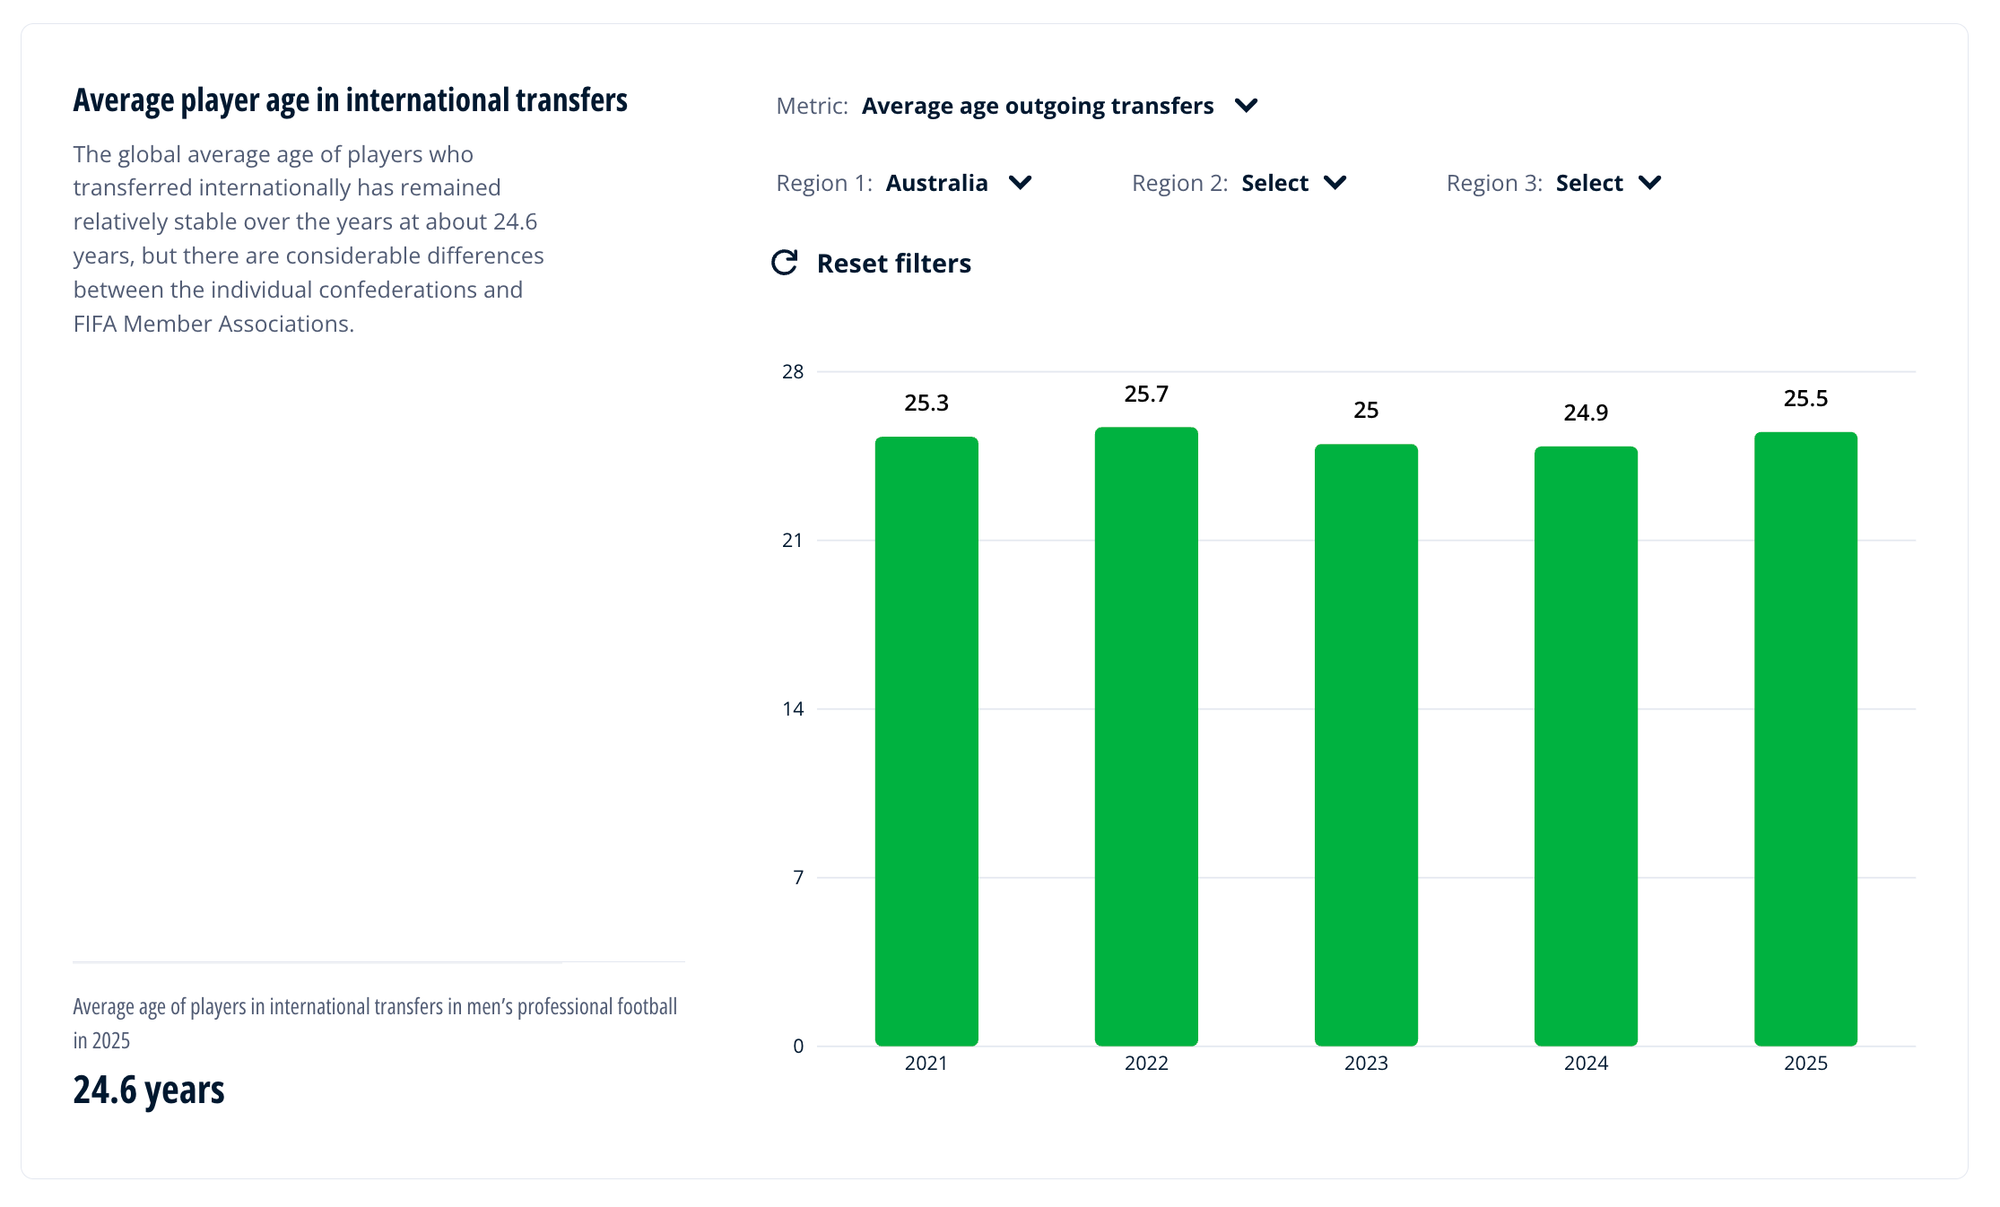2000x1207 pixels.
Task: Click the 2023 green bar
Action: pyautogui.click(x=1366, y=745)
